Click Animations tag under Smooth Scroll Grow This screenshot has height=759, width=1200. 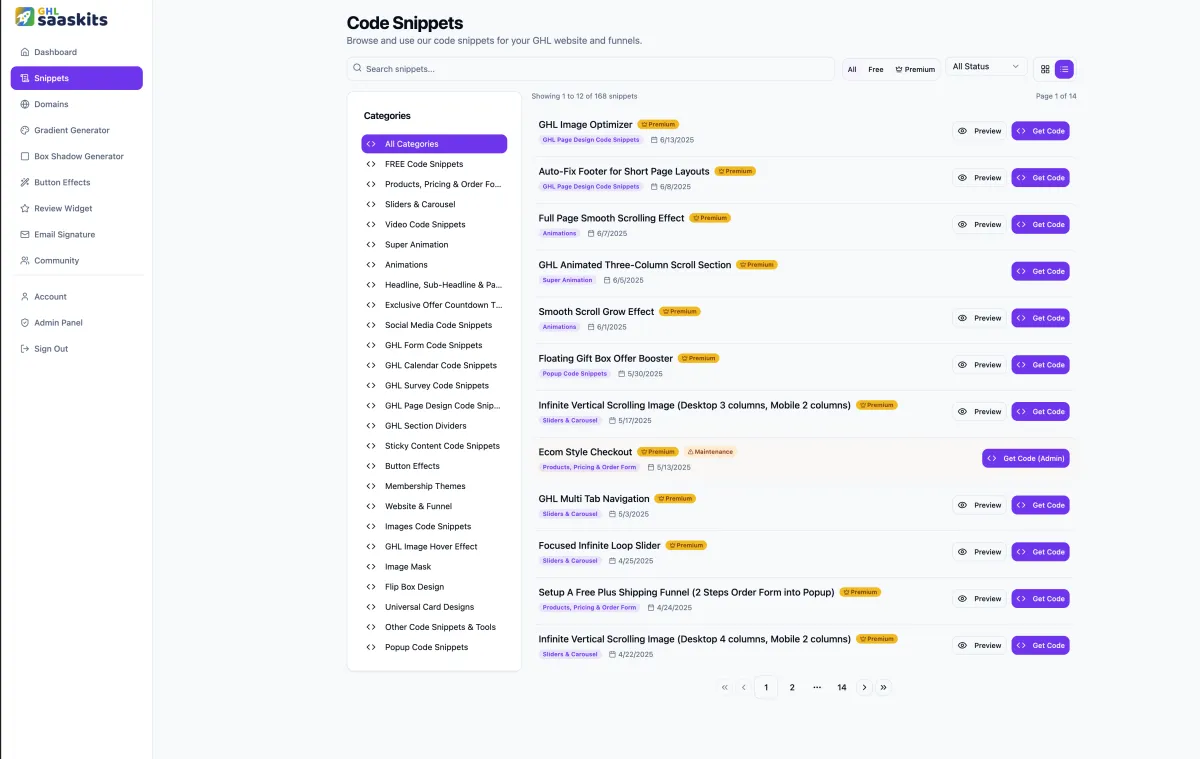(x=560, y=327)
